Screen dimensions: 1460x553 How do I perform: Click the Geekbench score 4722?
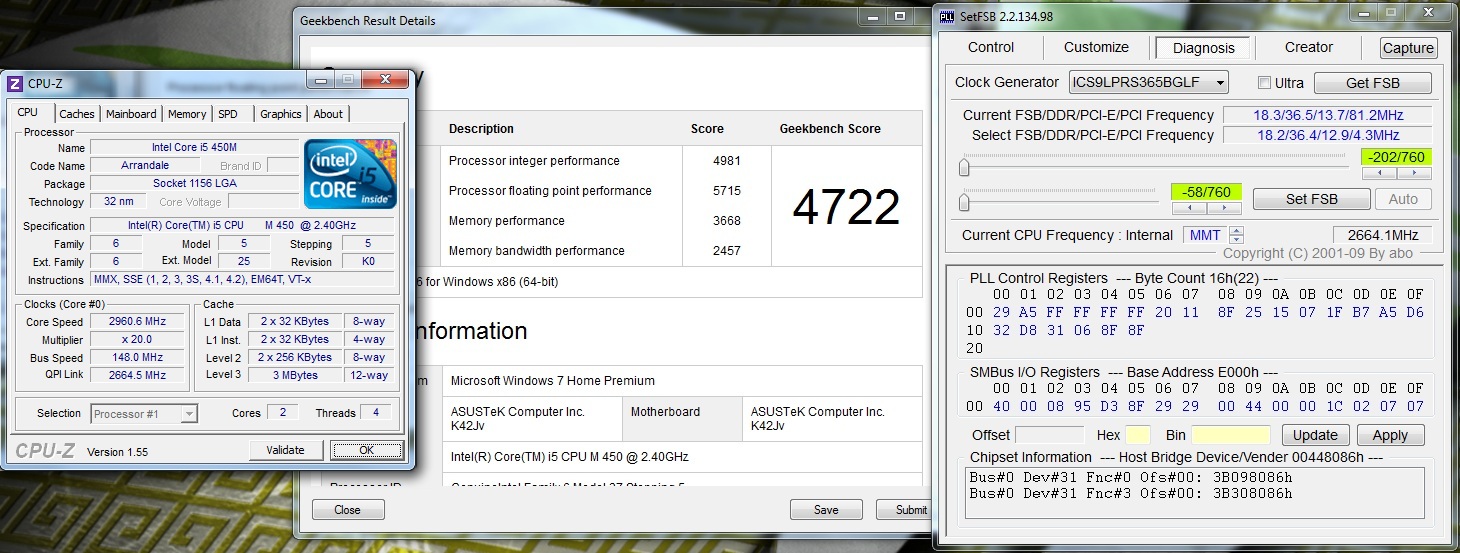coord(846,207)
